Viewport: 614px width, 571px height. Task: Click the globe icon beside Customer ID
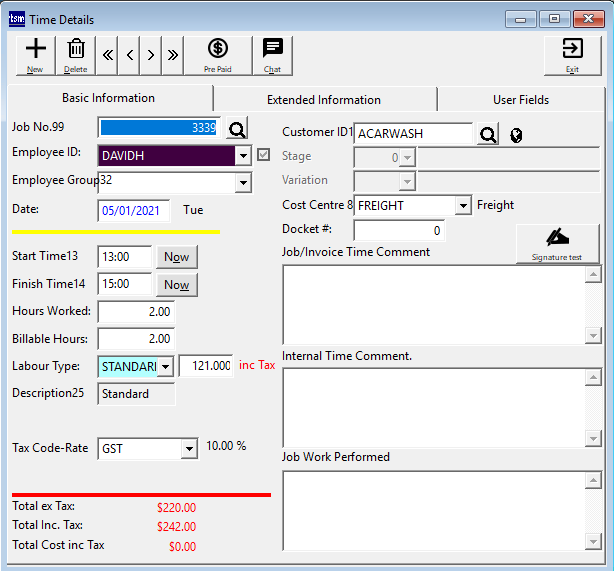pos(517,135)
